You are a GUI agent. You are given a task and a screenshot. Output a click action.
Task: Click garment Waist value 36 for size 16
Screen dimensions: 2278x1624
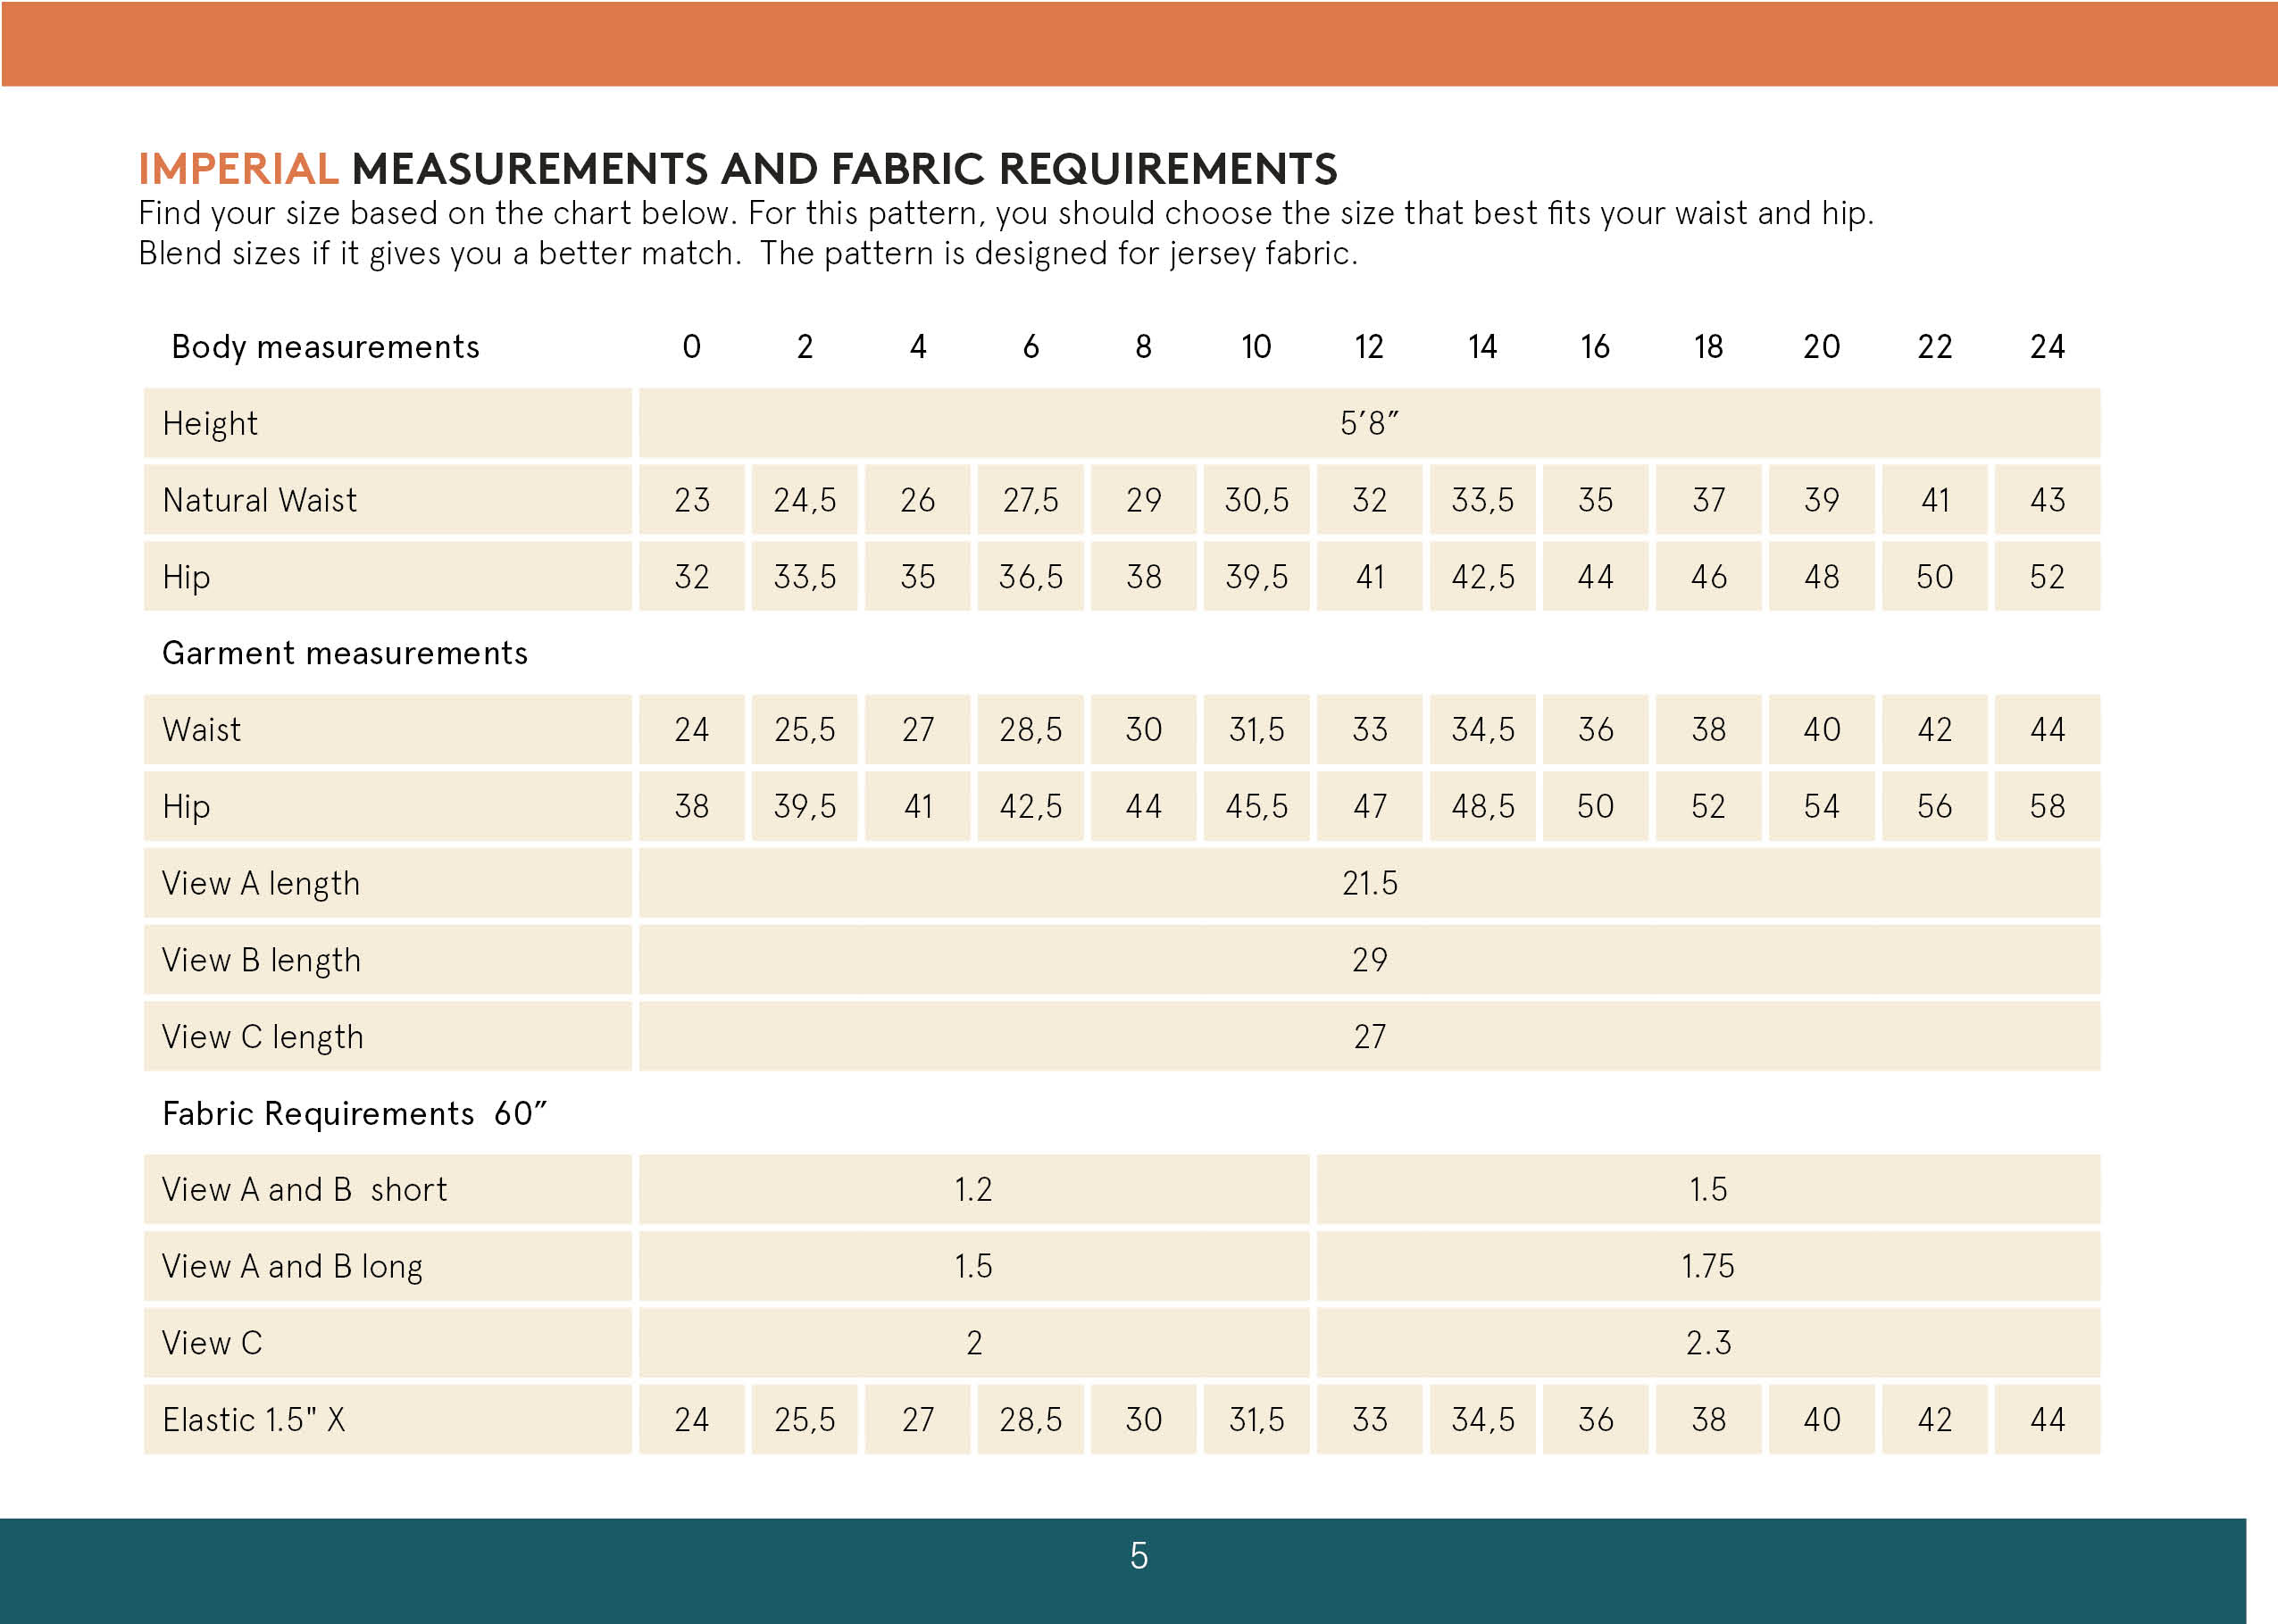(1595, 730)
